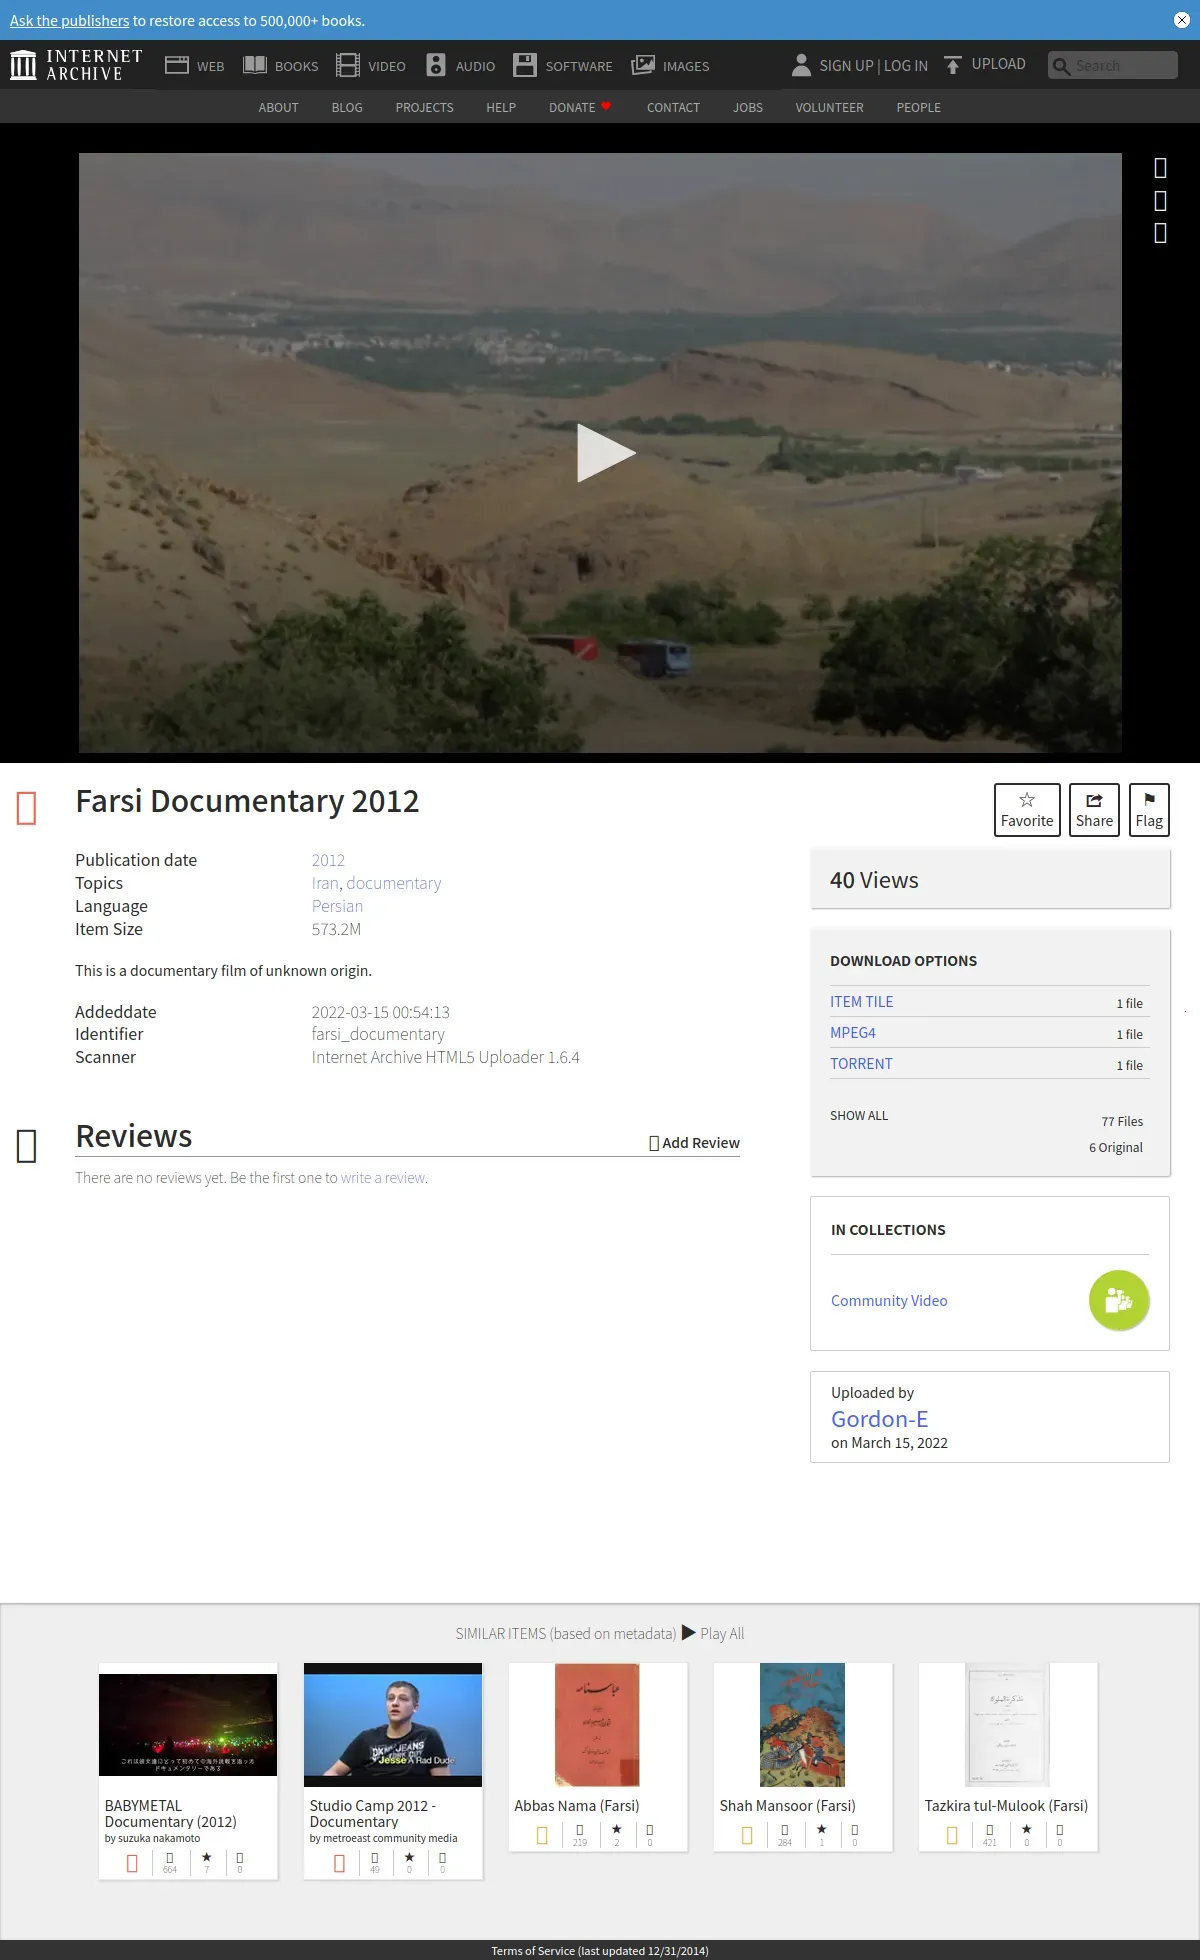Click the Upload arrow icon
Viewport: 1200px width, 1960px height.
[x=953, y=65]
